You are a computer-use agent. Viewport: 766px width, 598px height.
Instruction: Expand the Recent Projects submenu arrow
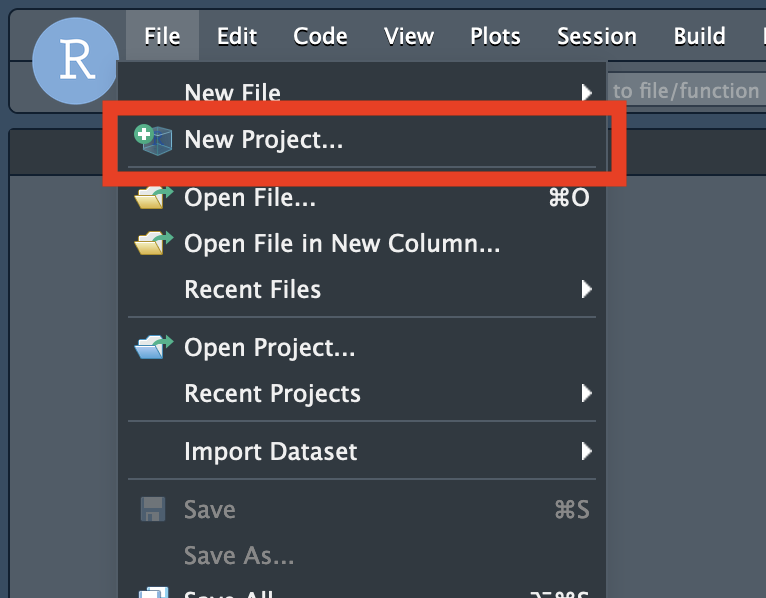tap(587, 393)
